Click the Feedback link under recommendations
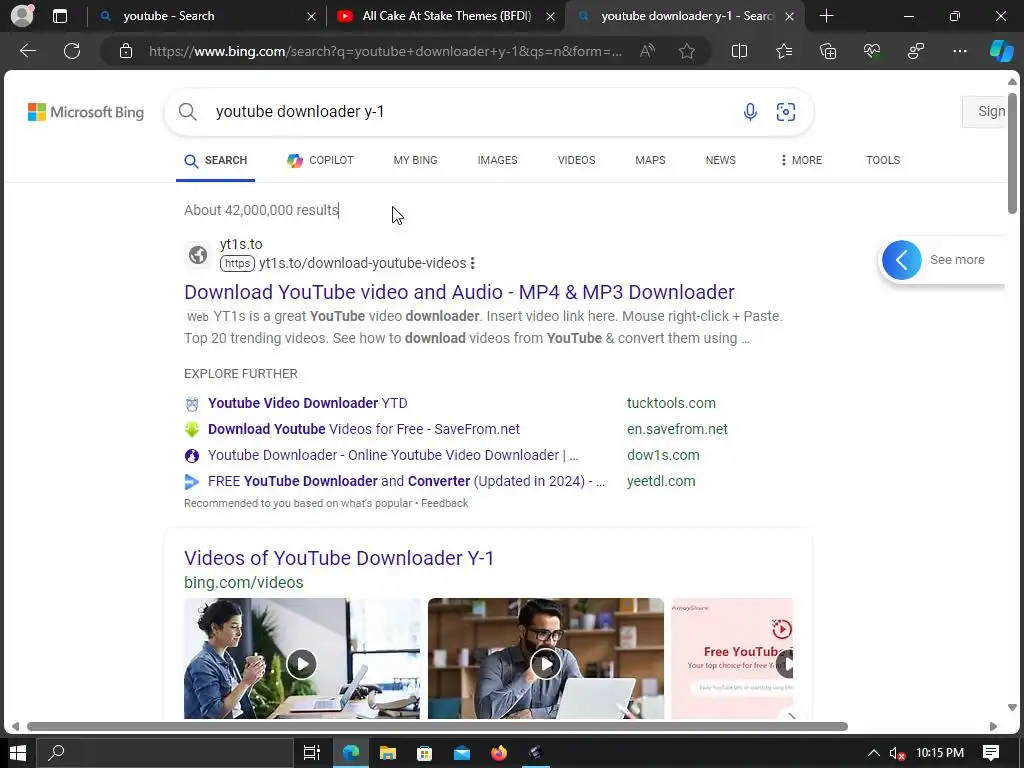This screenshot has height=768, width=1024. [x=444, y=504]
